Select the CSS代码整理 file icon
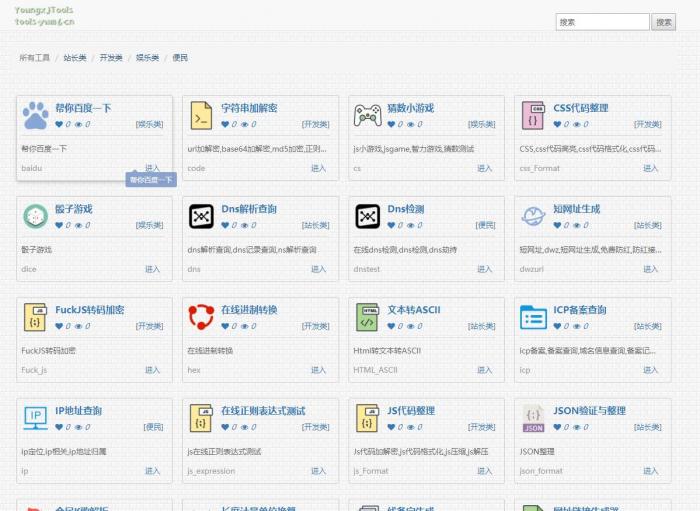700x511 pixels. (533, 116)
